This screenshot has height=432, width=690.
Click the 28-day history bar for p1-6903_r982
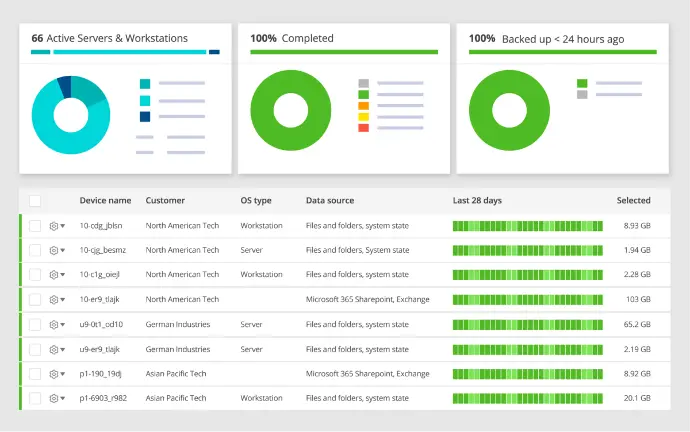tap(527, 399)
